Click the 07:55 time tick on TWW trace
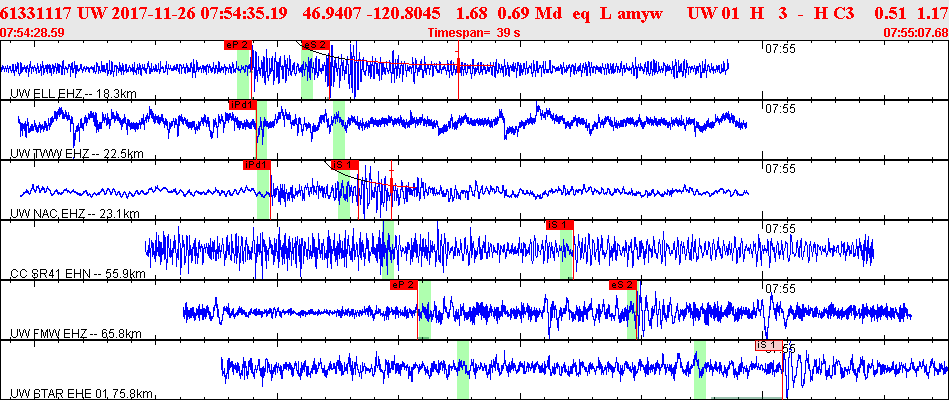This screenshot has height=400, width=949. point(780,109)
